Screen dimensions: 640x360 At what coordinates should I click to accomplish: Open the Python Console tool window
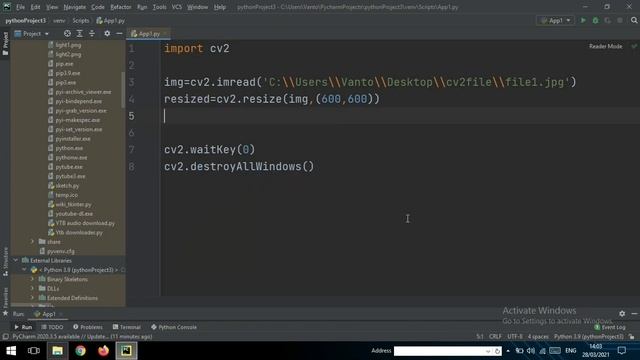[174, 327]
